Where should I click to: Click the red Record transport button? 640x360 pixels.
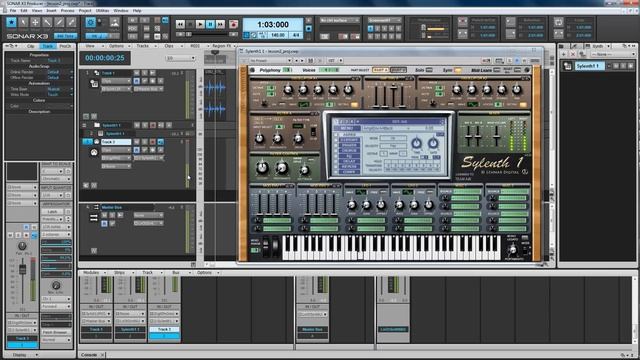click(233, 24)
